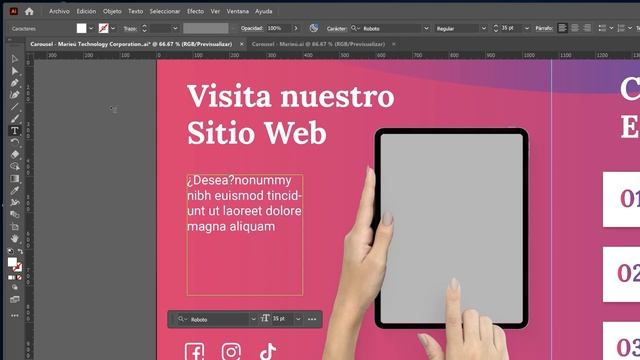This screenshot has height=360, width=640.
Task: Expand the opacity slider arrow
Action: [296, 29]
